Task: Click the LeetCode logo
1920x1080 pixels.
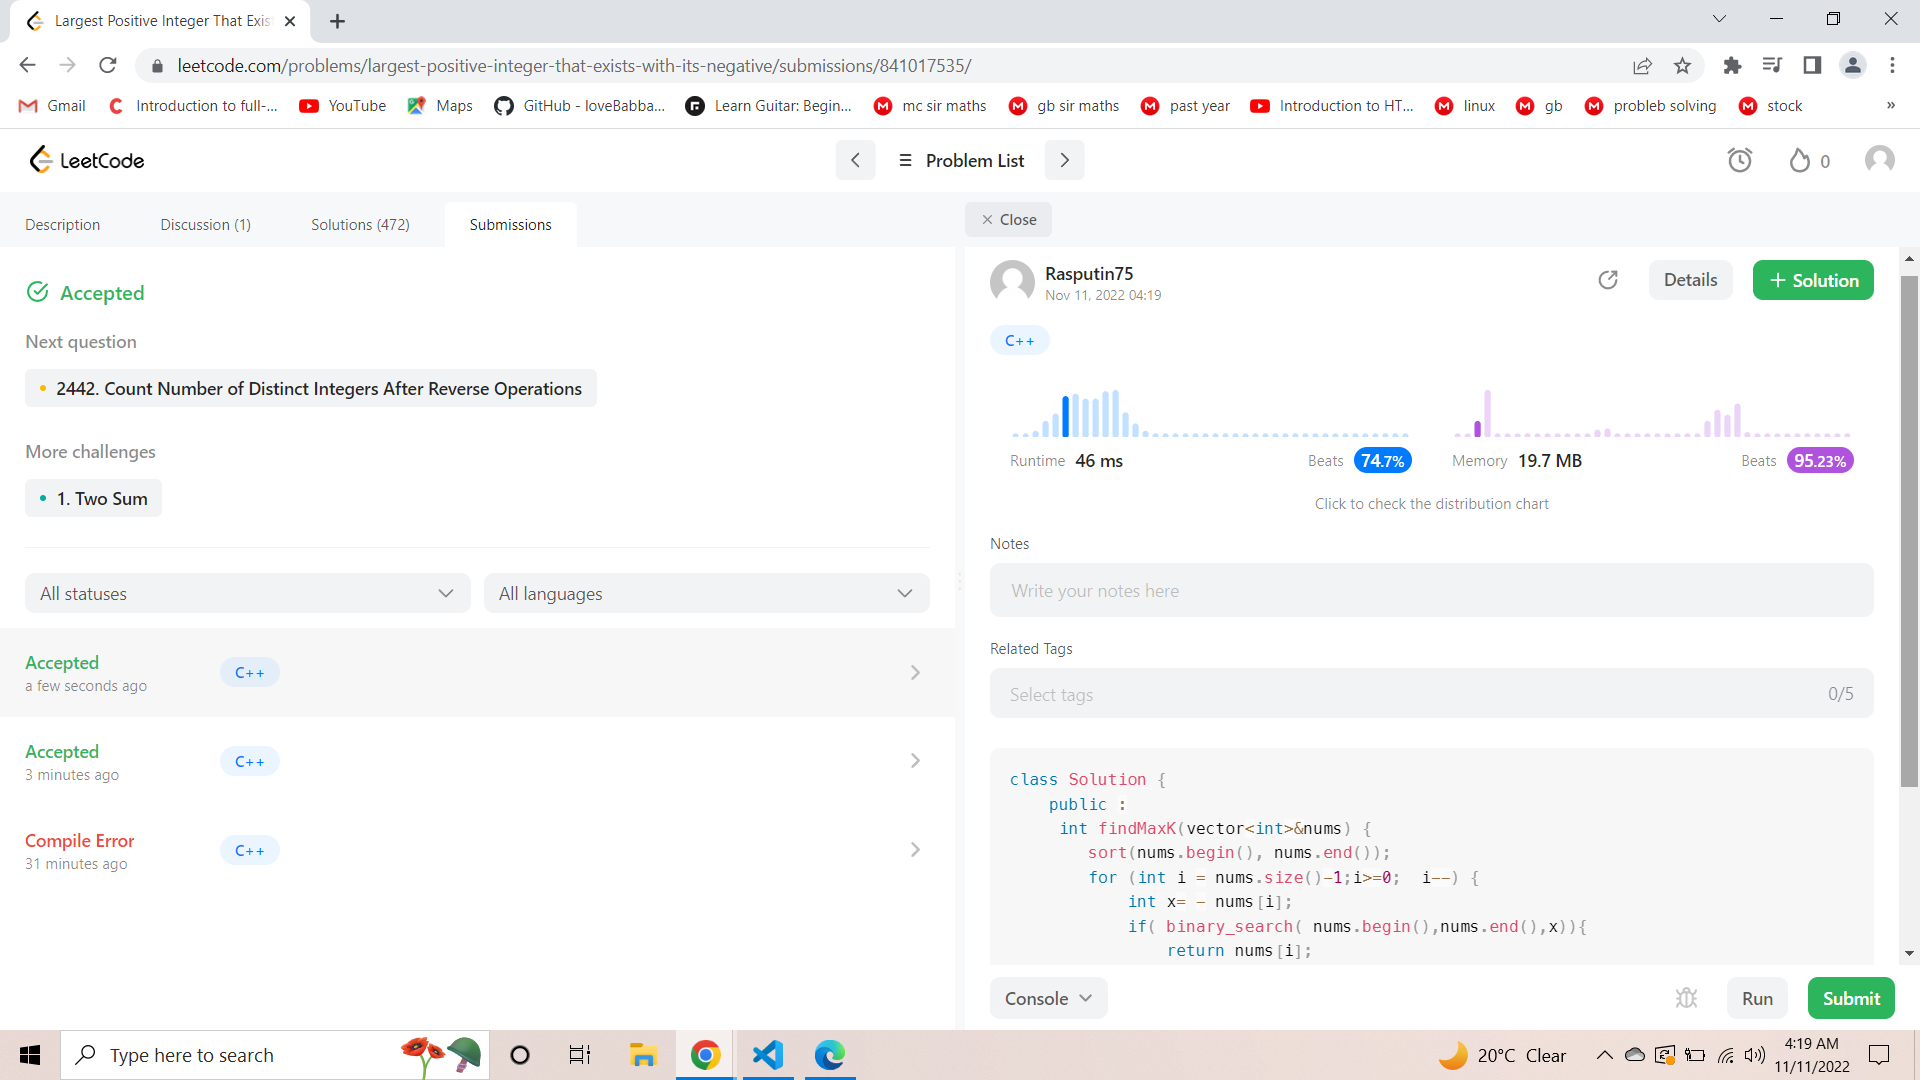Action: pos(86,159)
